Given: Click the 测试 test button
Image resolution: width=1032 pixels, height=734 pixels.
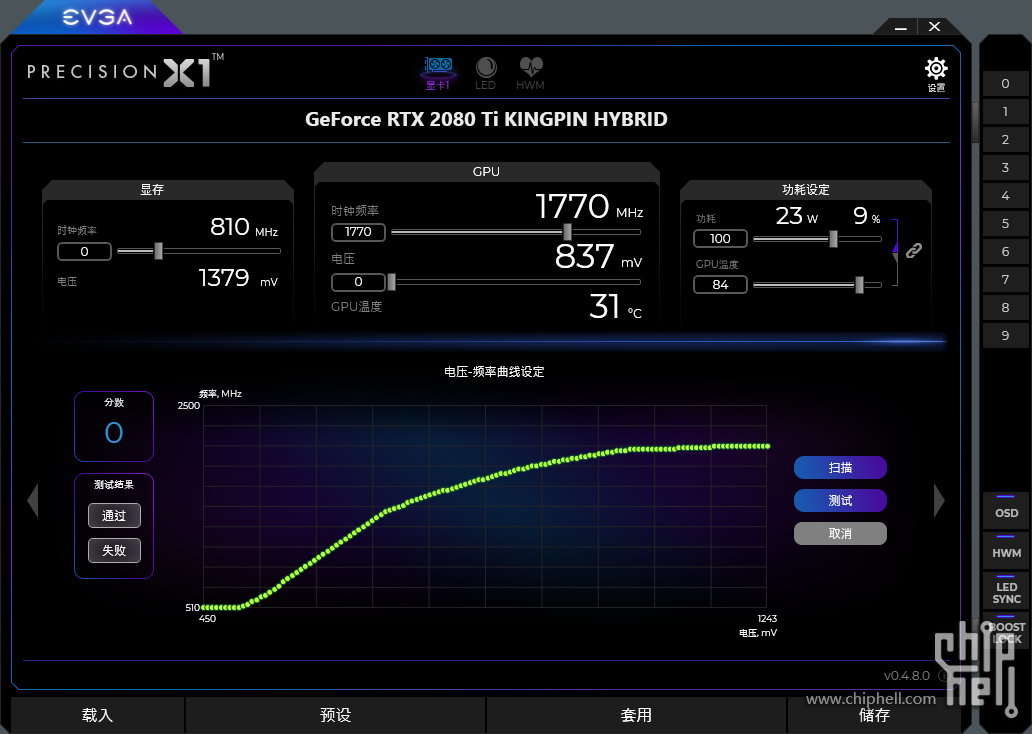Looking at the screenshot, I should click(840, 500).
